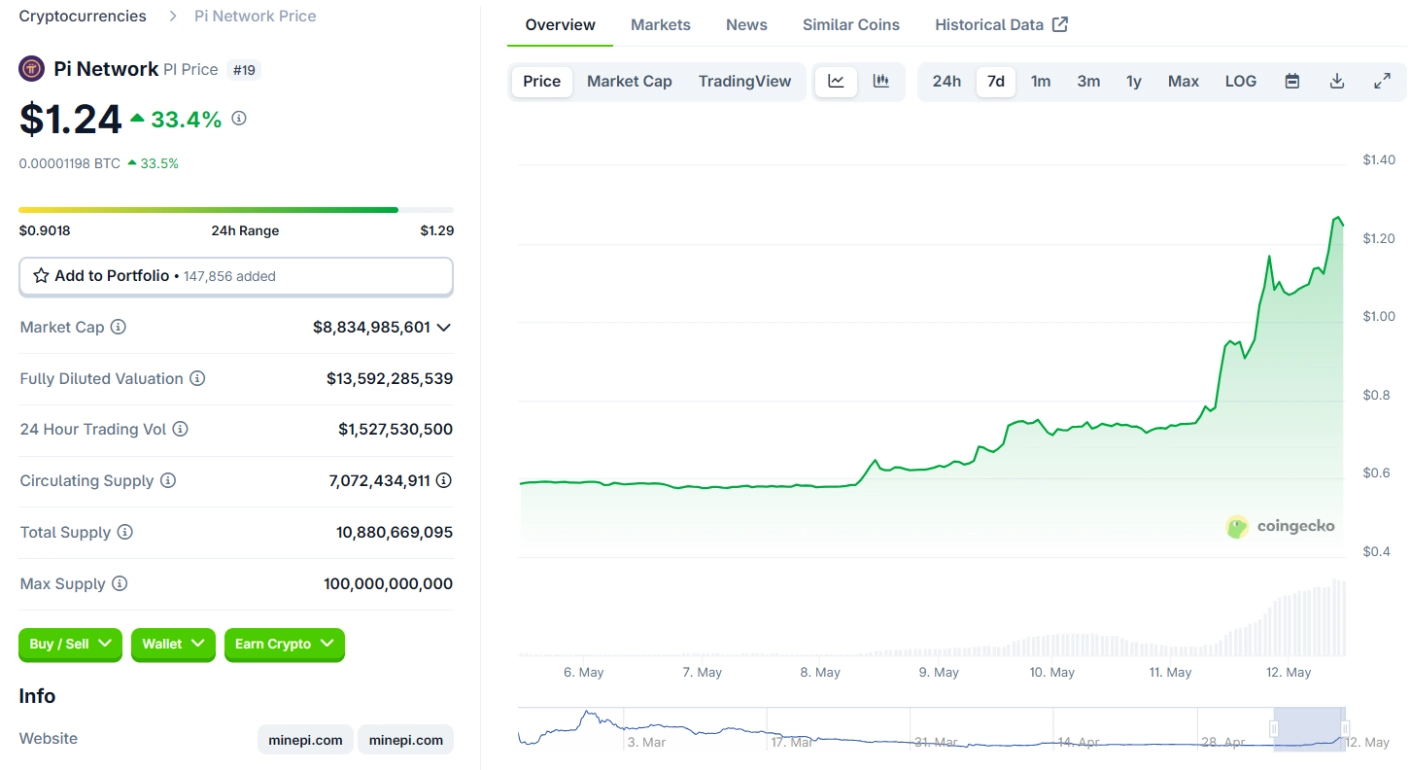This screenshot has height=770, width=1410.
Task: Open the Markets tab
Action: tap(660, 24)
